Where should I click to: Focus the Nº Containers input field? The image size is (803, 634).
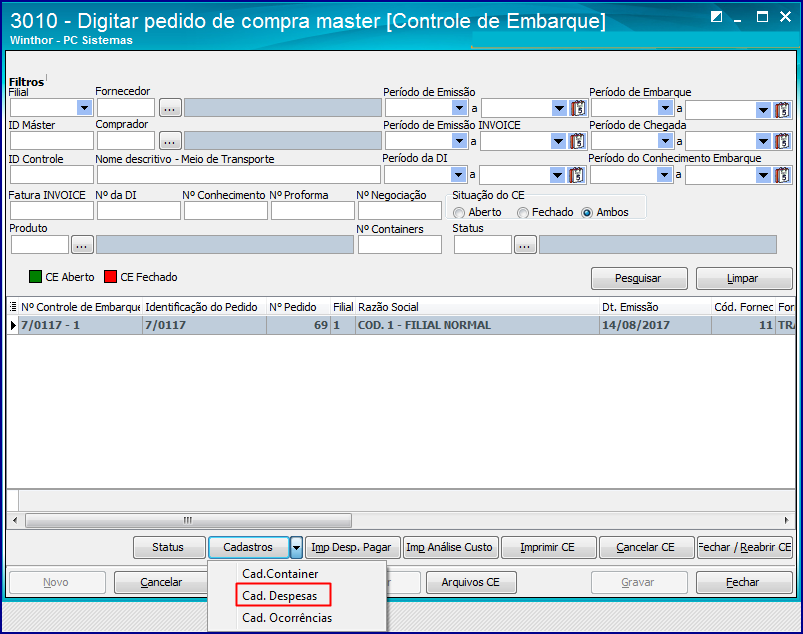(400, 245)
